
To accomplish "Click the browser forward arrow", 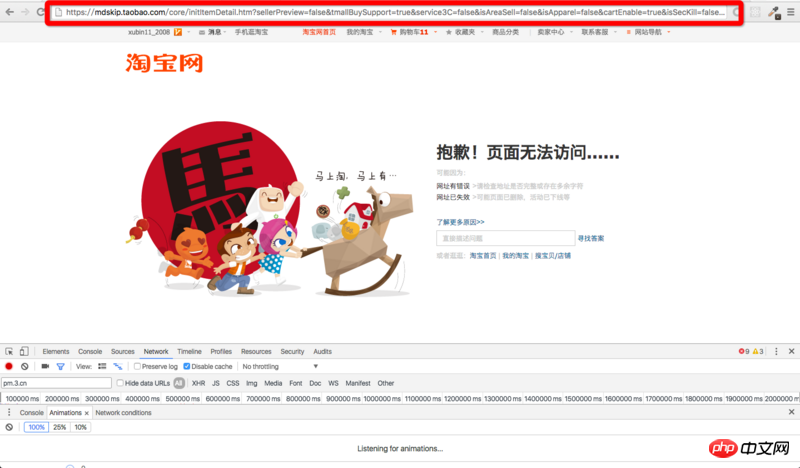I will pos(25,12).
